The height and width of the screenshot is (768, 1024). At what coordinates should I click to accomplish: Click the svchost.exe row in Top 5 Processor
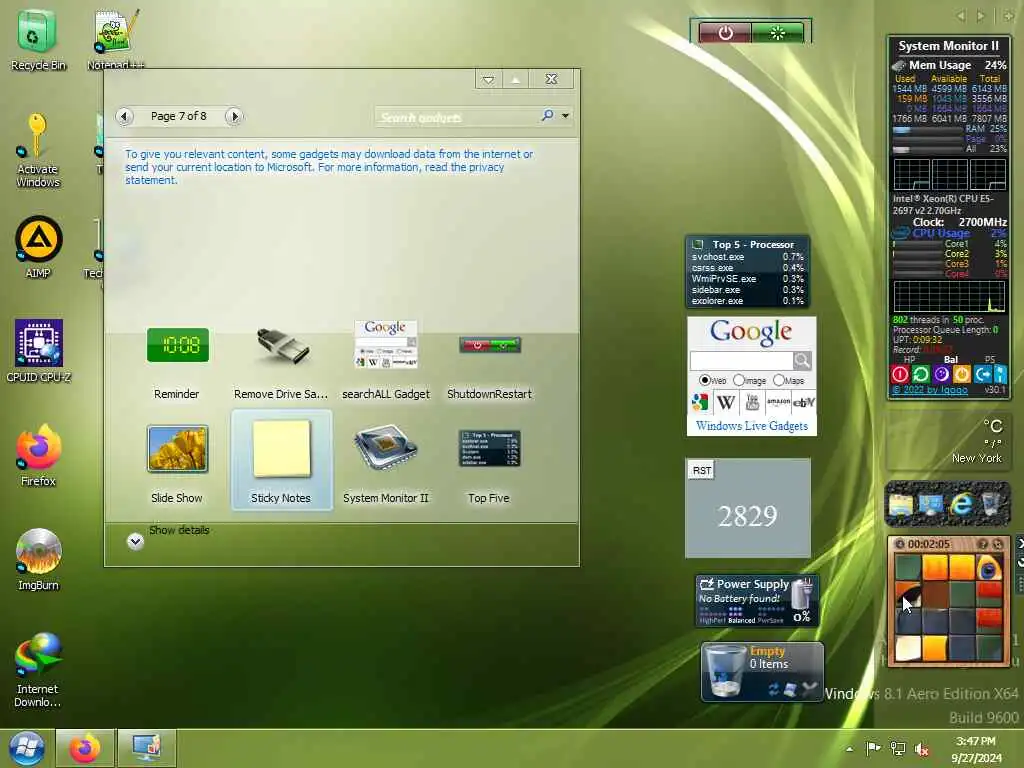tap(747, 257)
